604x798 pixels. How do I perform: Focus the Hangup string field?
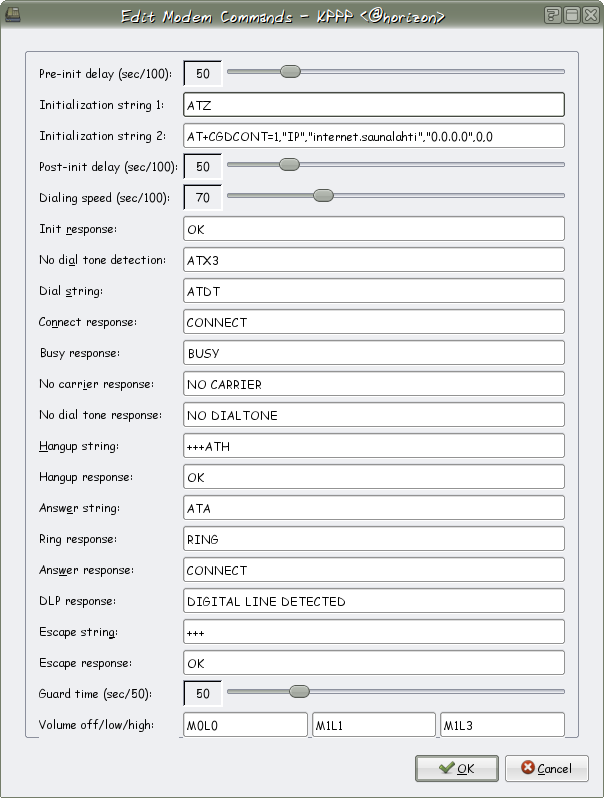tap(374, 446)
